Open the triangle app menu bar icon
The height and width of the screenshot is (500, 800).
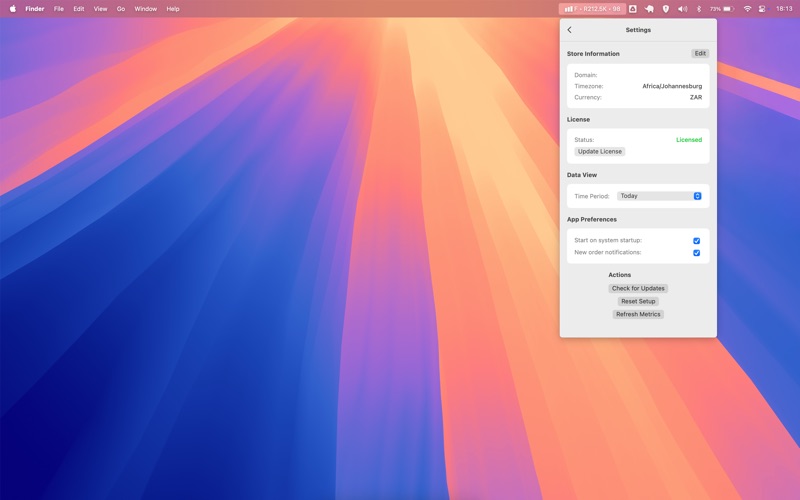[633, 9]
